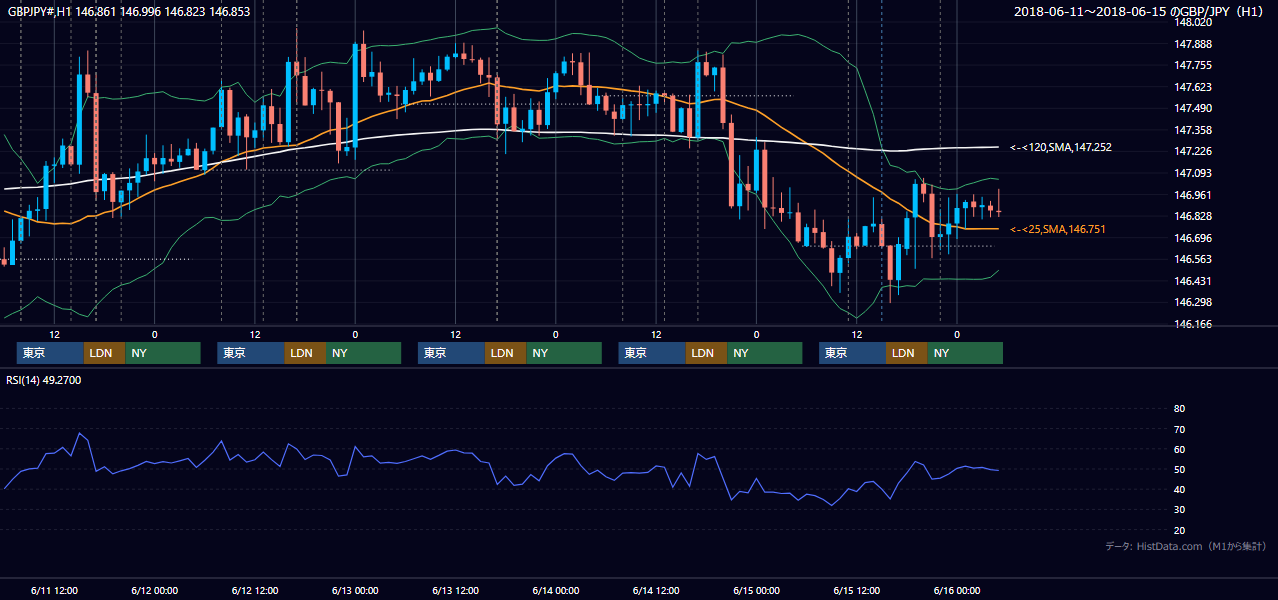This screenshot has width=1278, height=600.
Task: Click the HistData.com data credit text
Action: [1186, 546]
